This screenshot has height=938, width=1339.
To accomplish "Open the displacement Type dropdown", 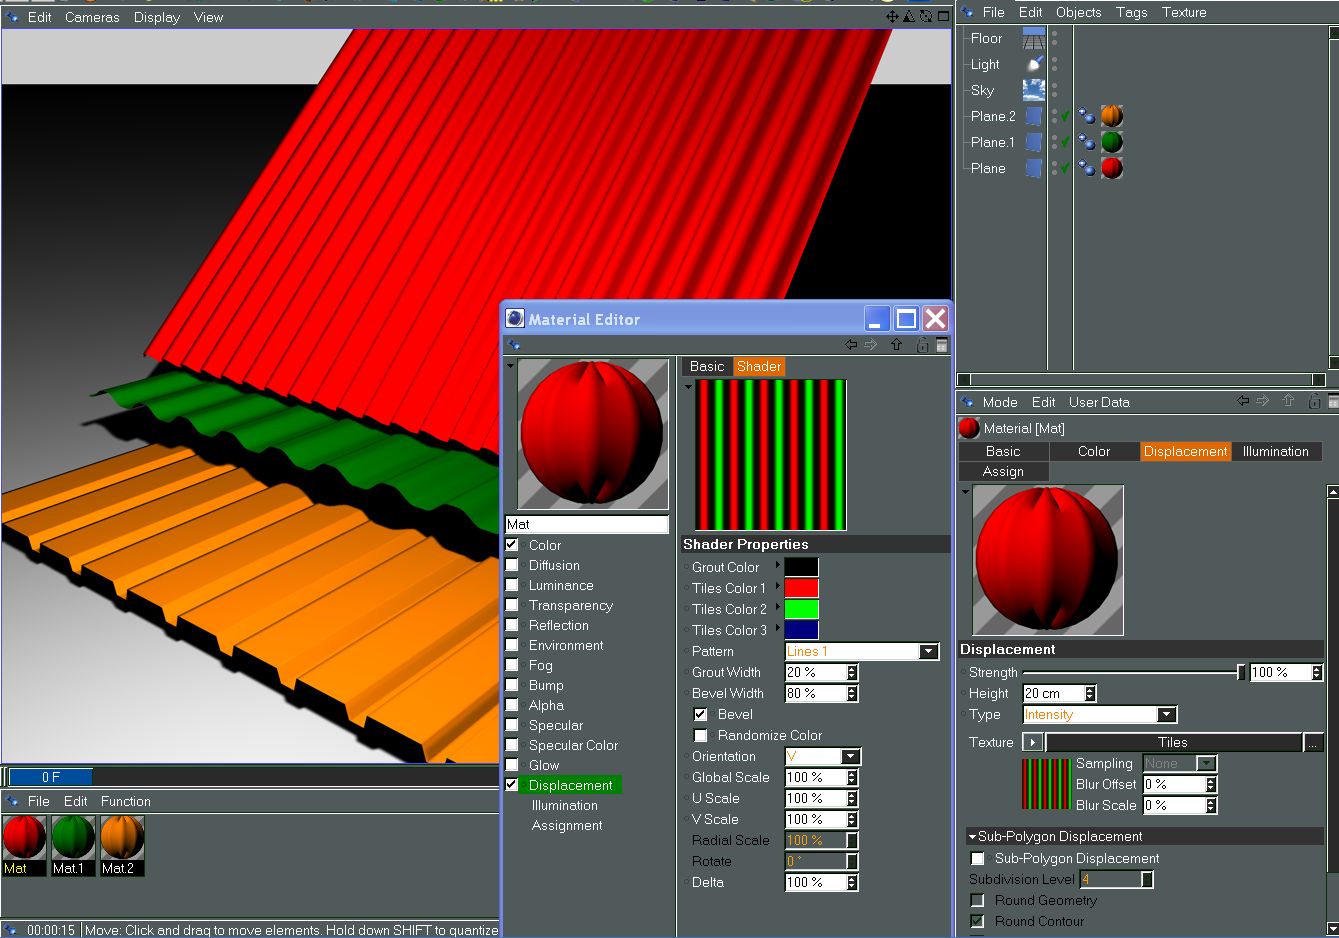I will pyautogui.click(x=1100, y=714).
